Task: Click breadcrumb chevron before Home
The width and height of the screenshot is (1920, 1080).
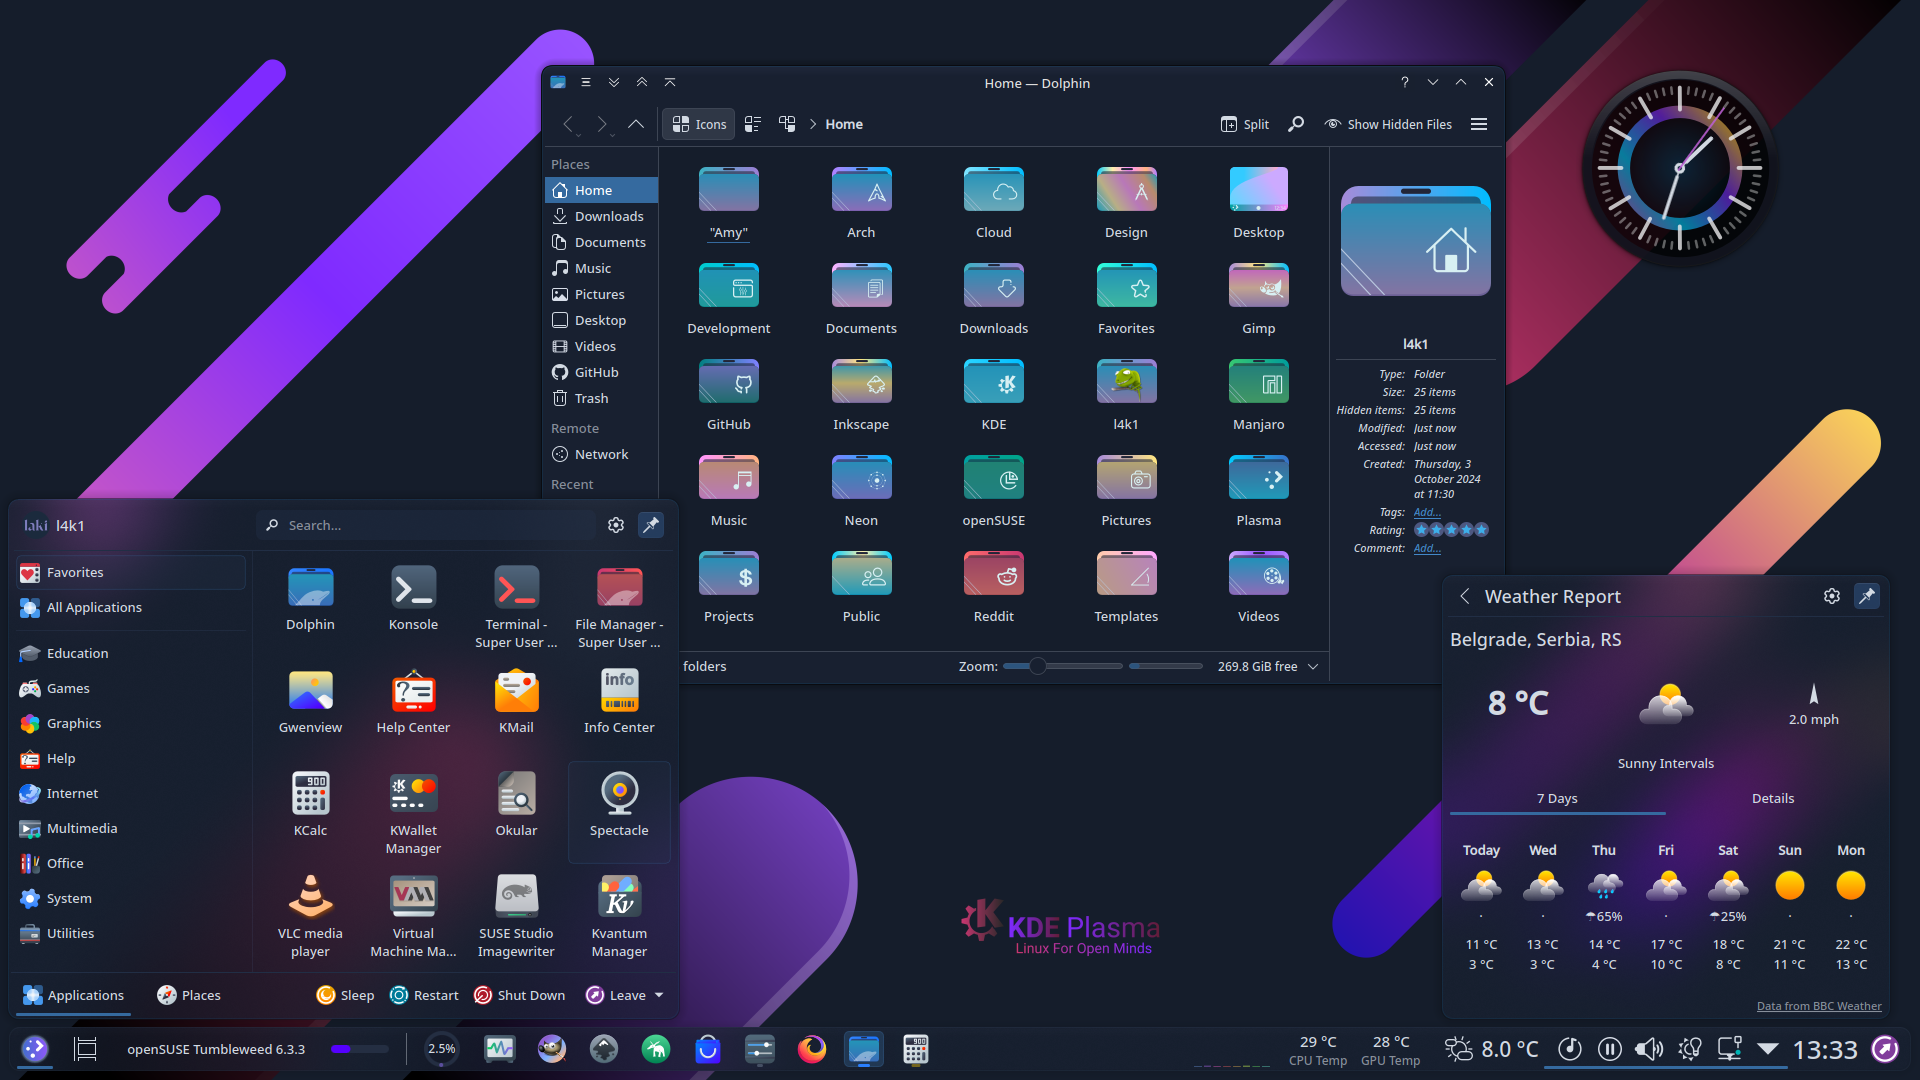Action: click(x=813, y=124)
